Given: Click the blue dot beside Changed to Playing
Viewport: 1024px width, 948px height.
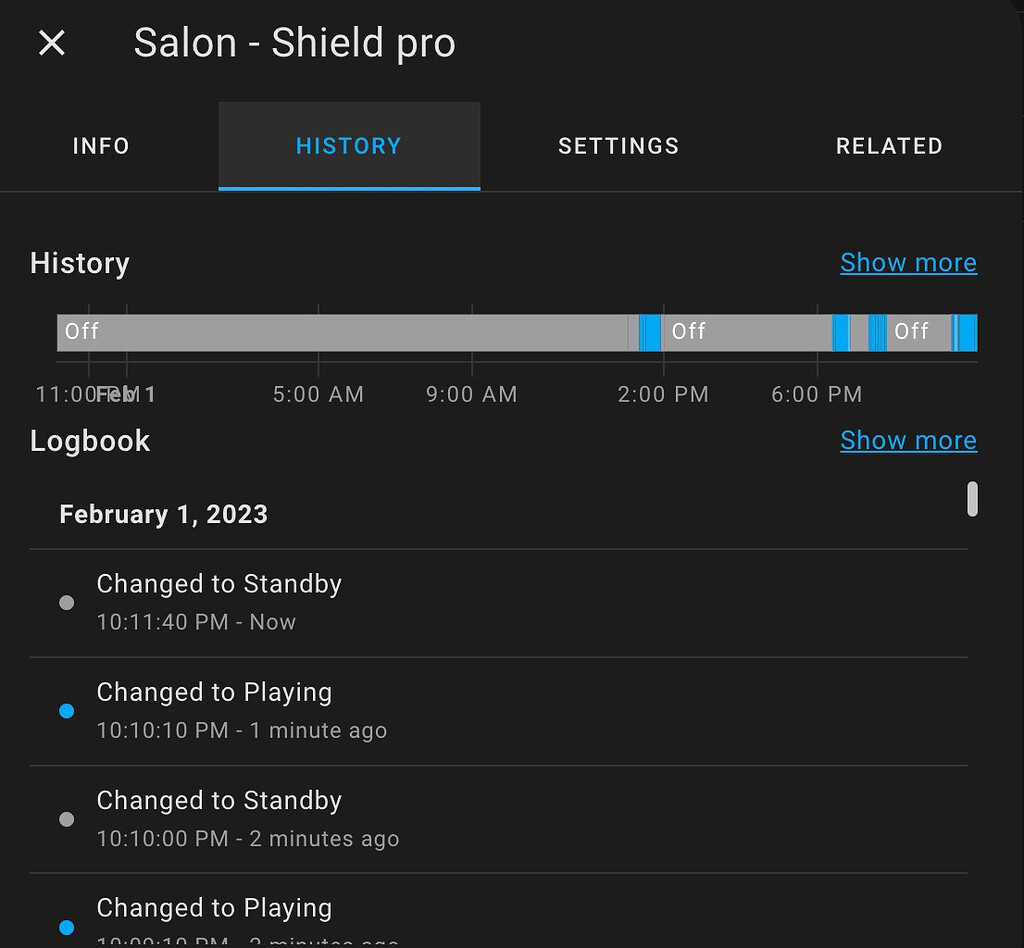Looking at the screenshot, I should (66, 710).
